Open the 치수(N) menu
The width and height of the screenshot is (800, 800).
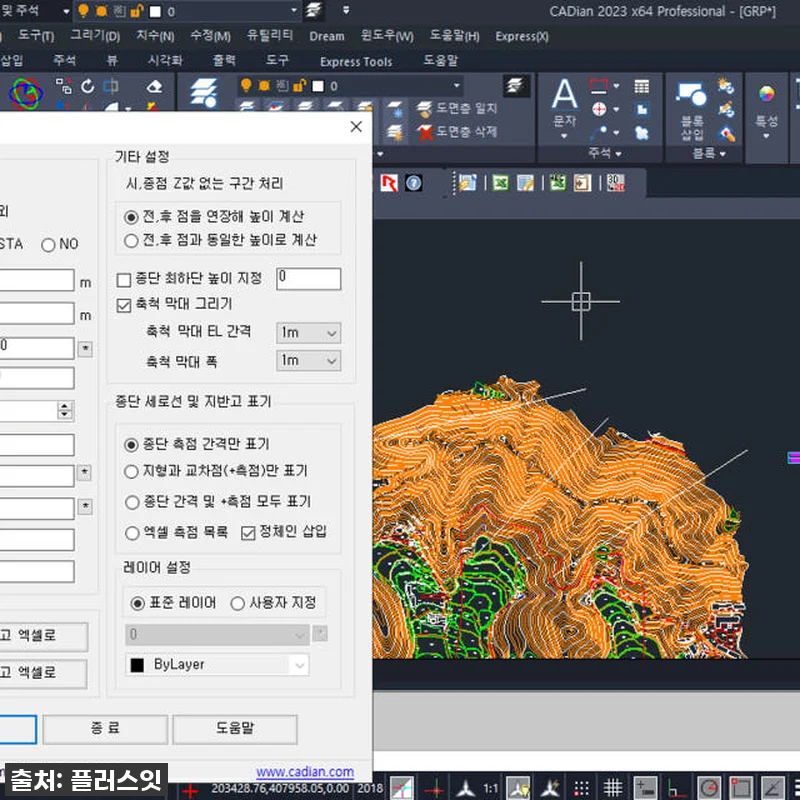point(155,36)
